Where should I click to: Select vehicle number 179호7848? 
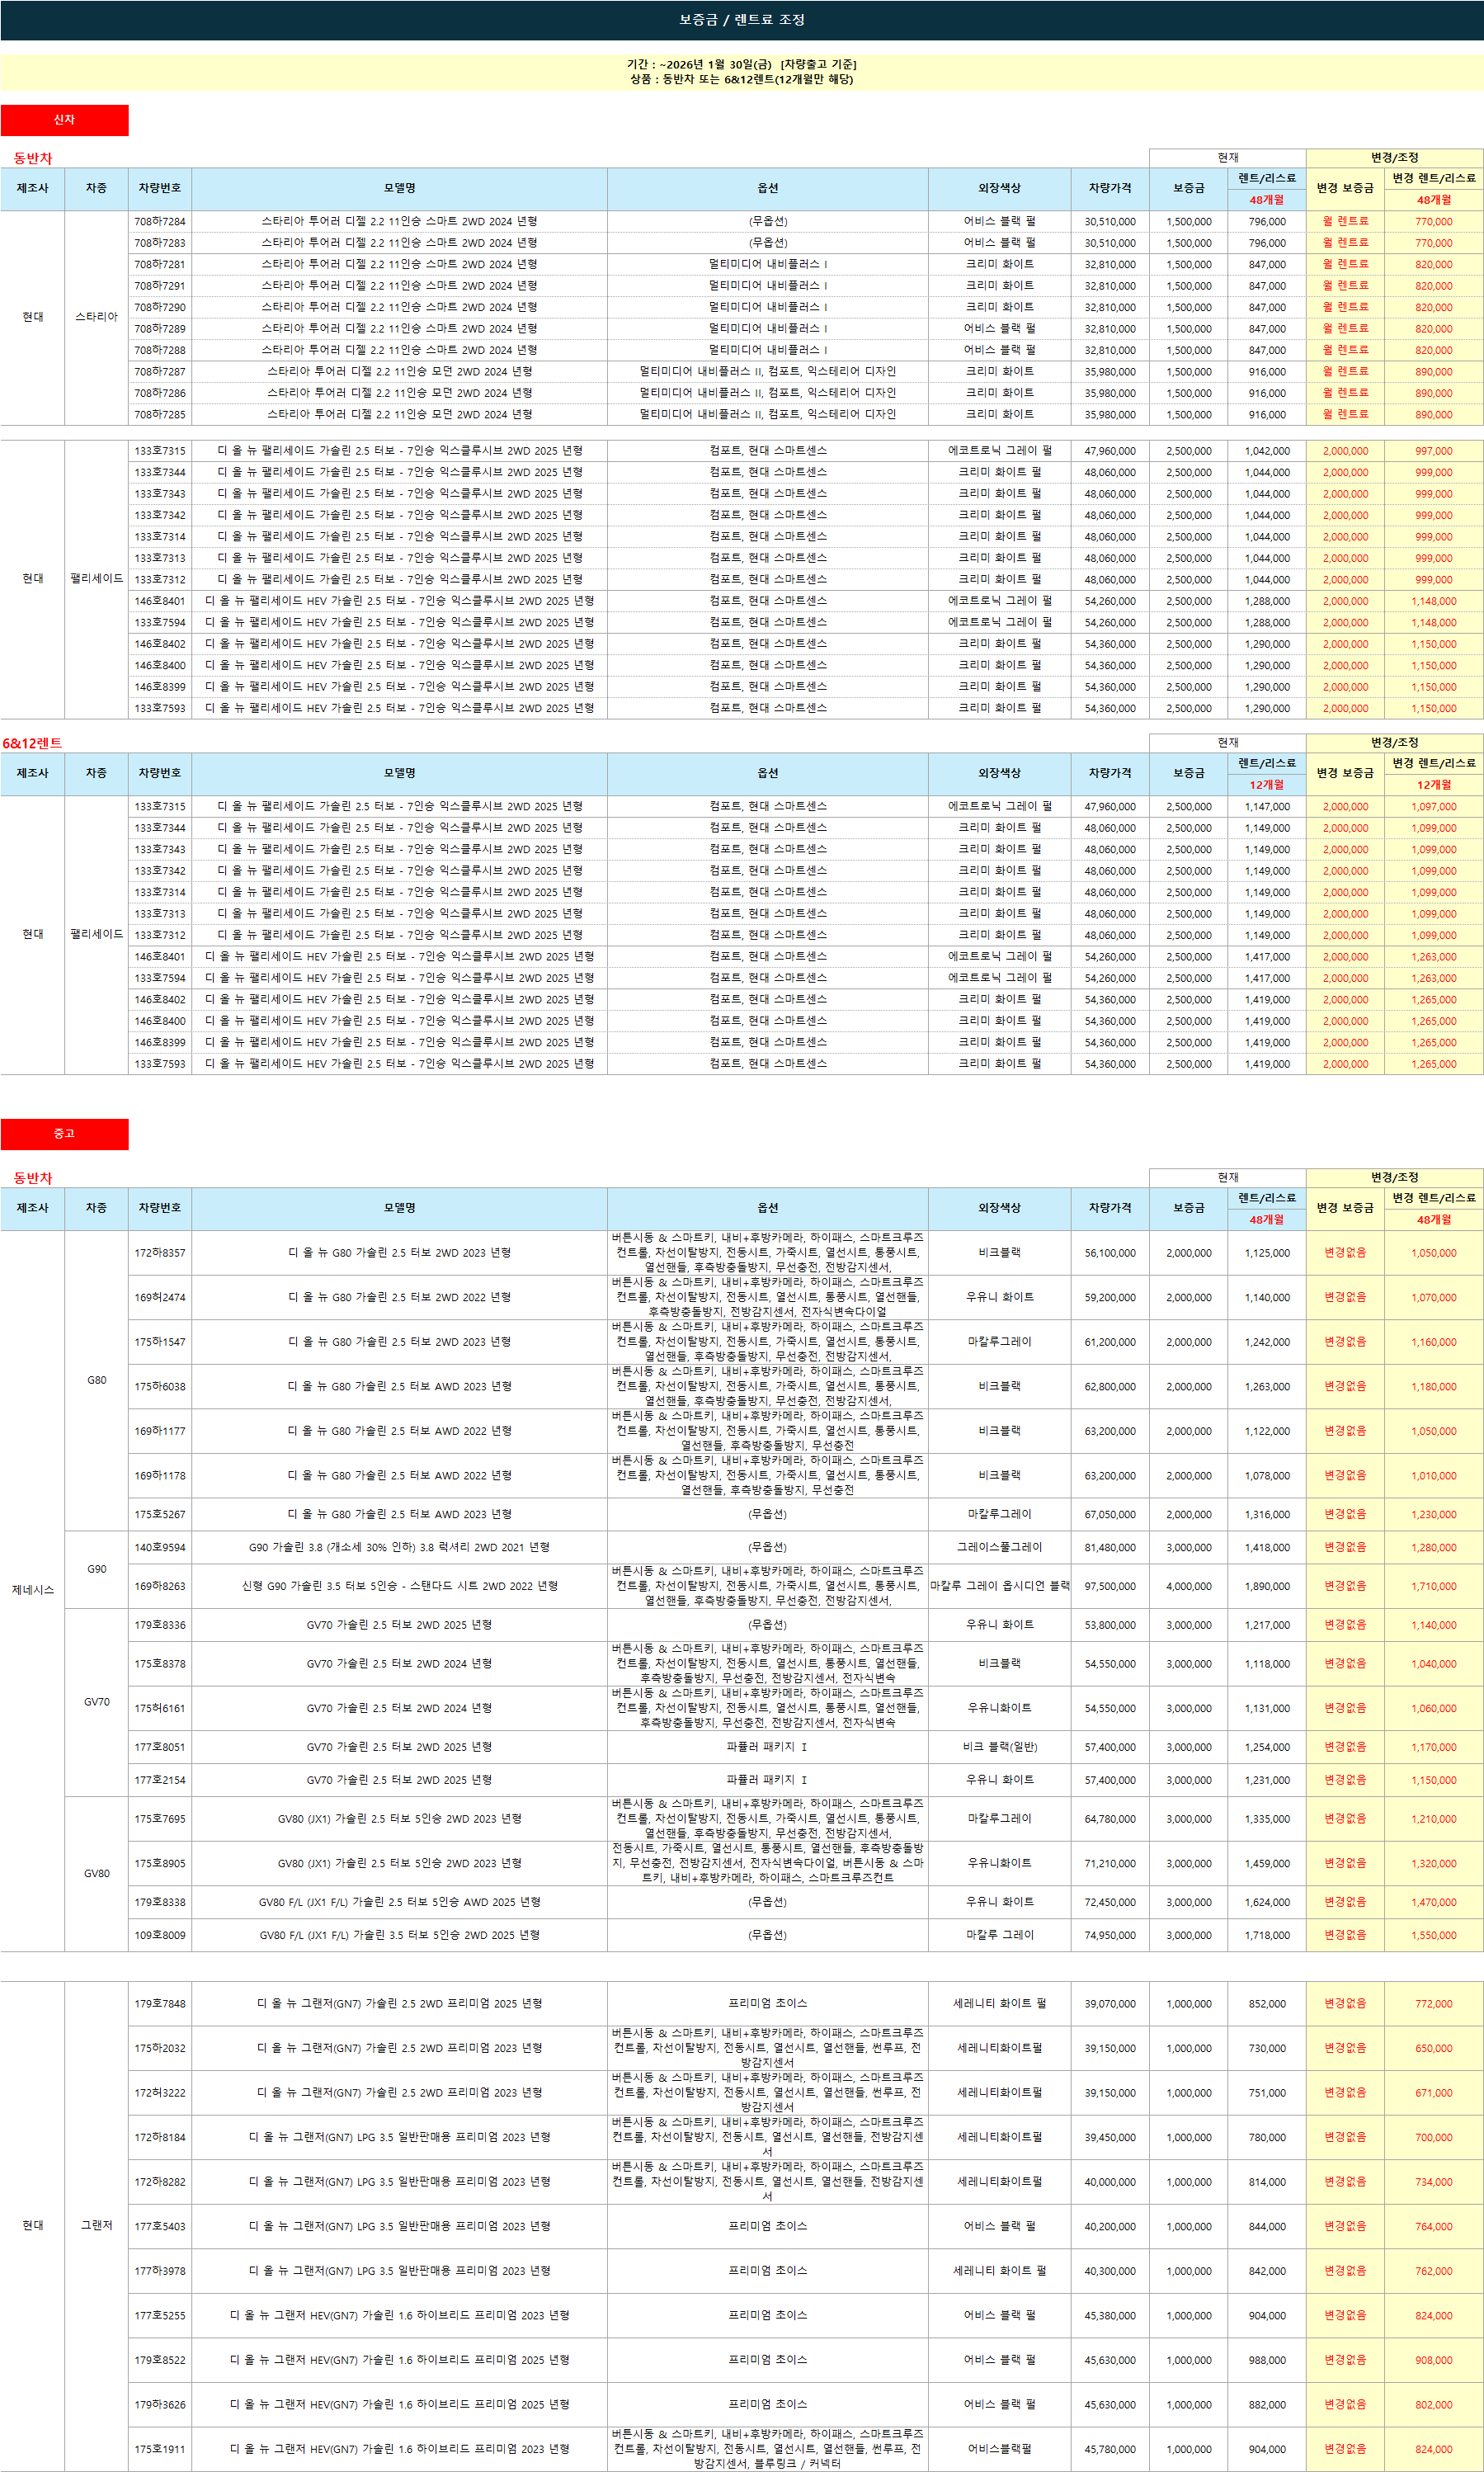(x=160, y=2004)
